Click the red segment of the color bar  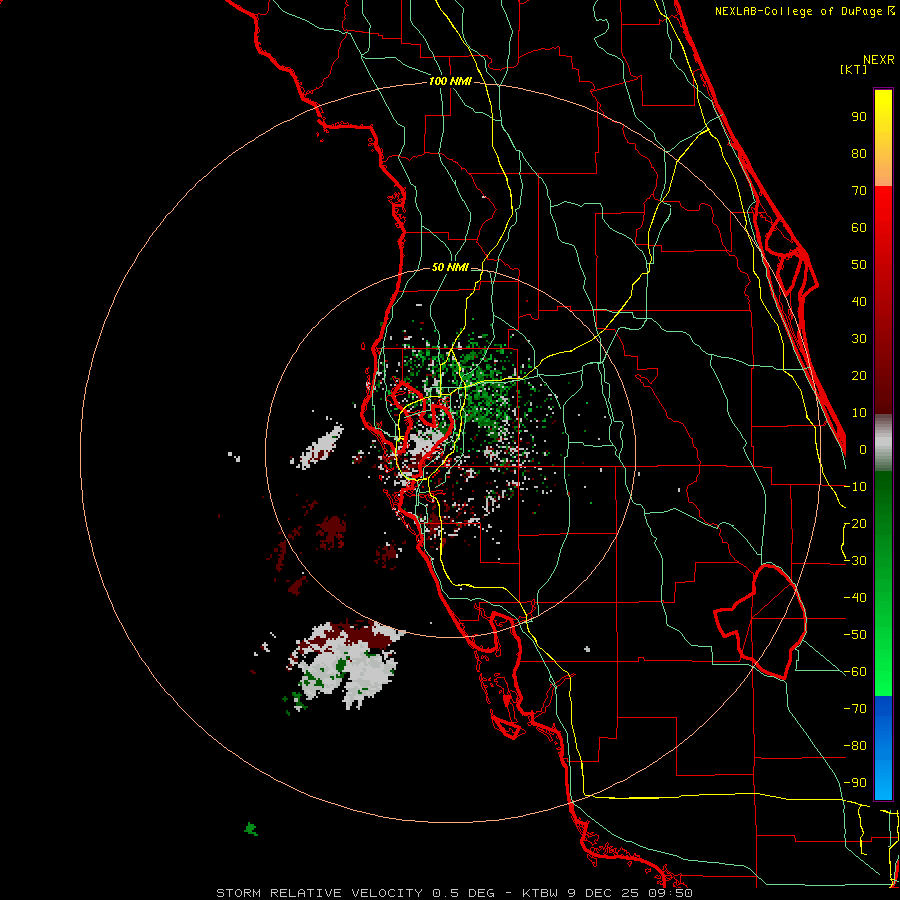click(883, 300)
